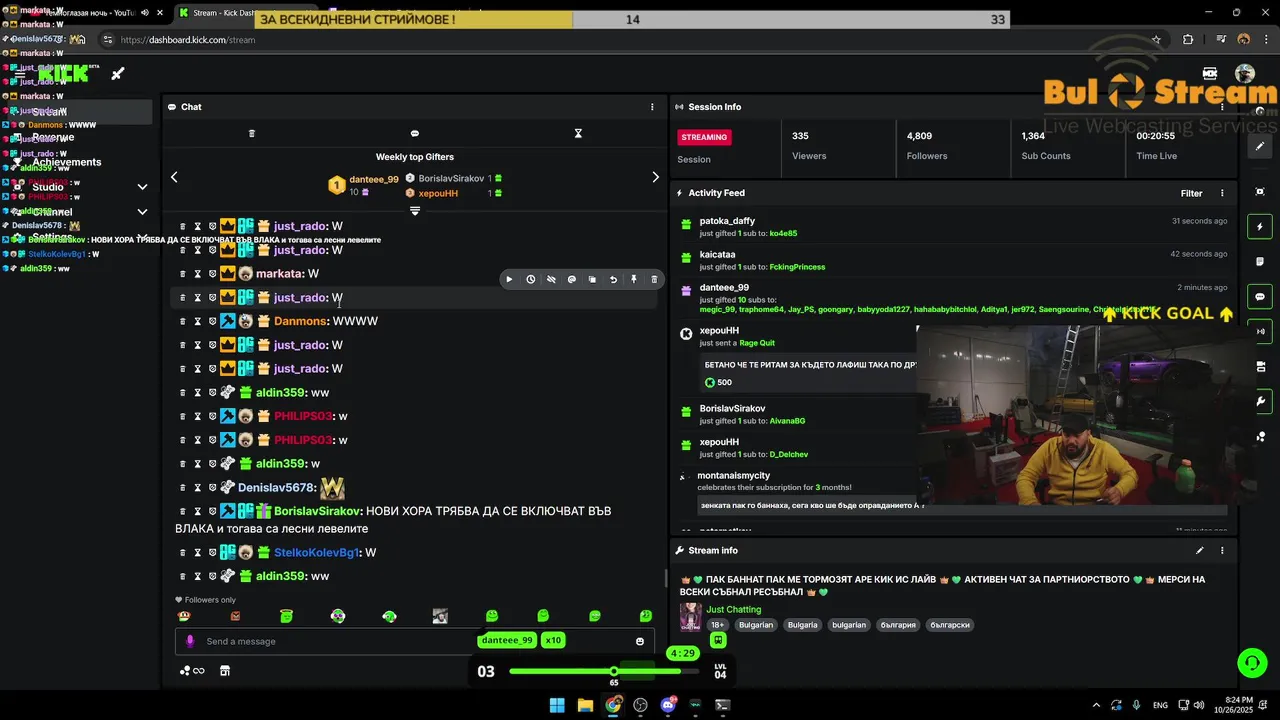
Task: Click the reply arrow in message hover toolbar
Action: [x=613, y=280]
